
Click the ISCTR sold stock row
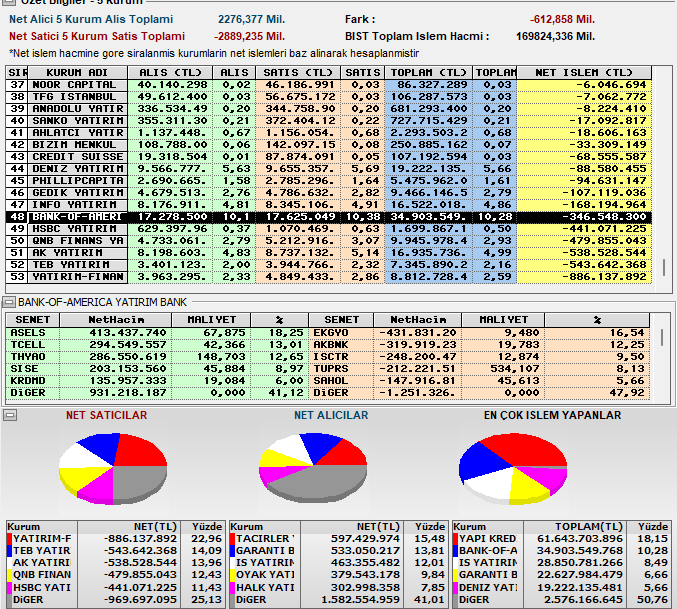(479, 357)
